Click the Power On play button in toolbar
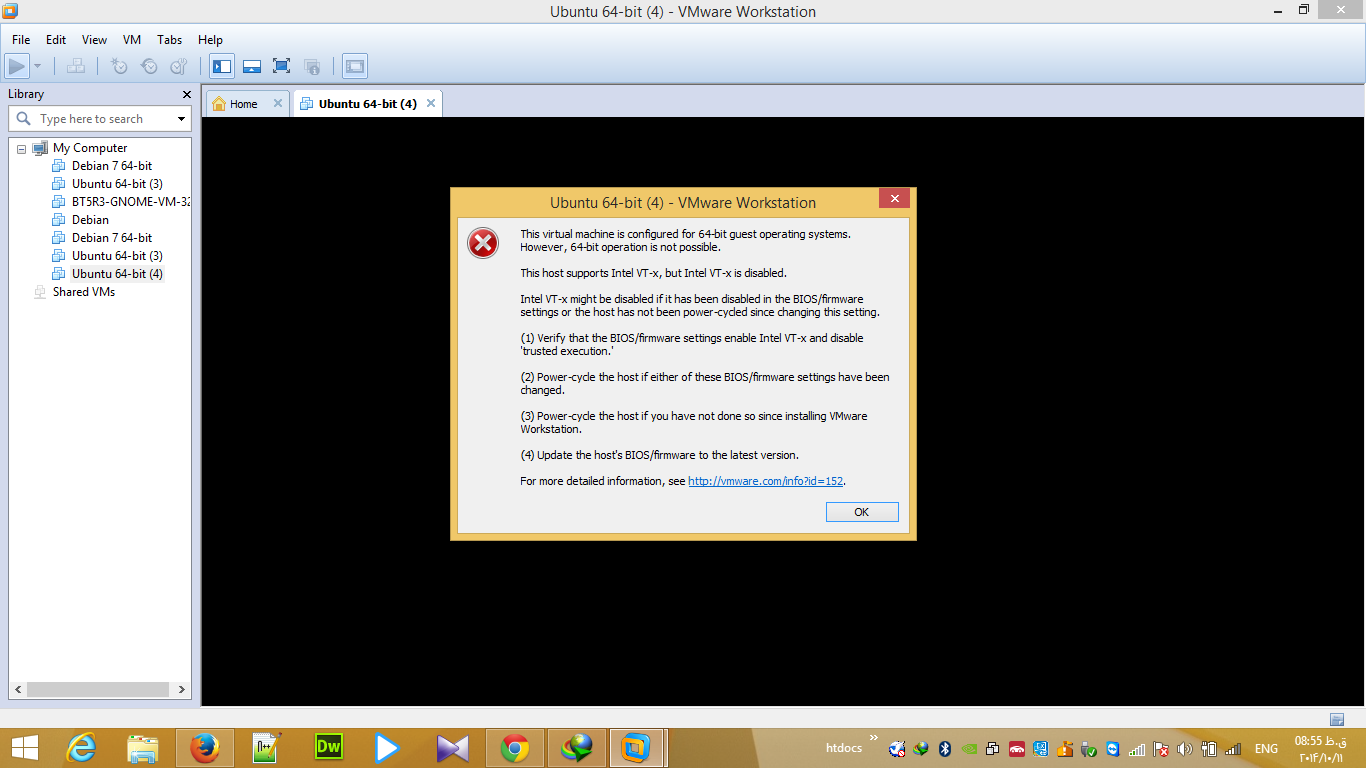 click(16, 67)
